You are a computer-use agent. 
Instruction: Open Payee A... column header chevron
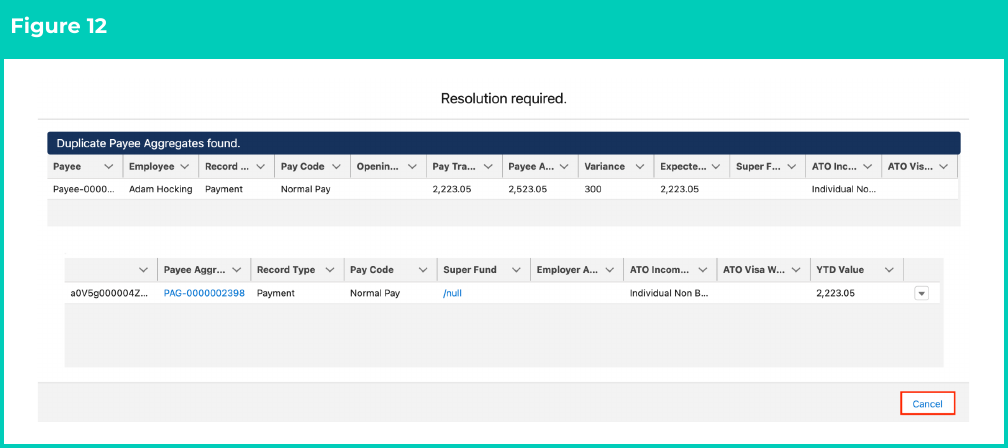pos(564,166)
